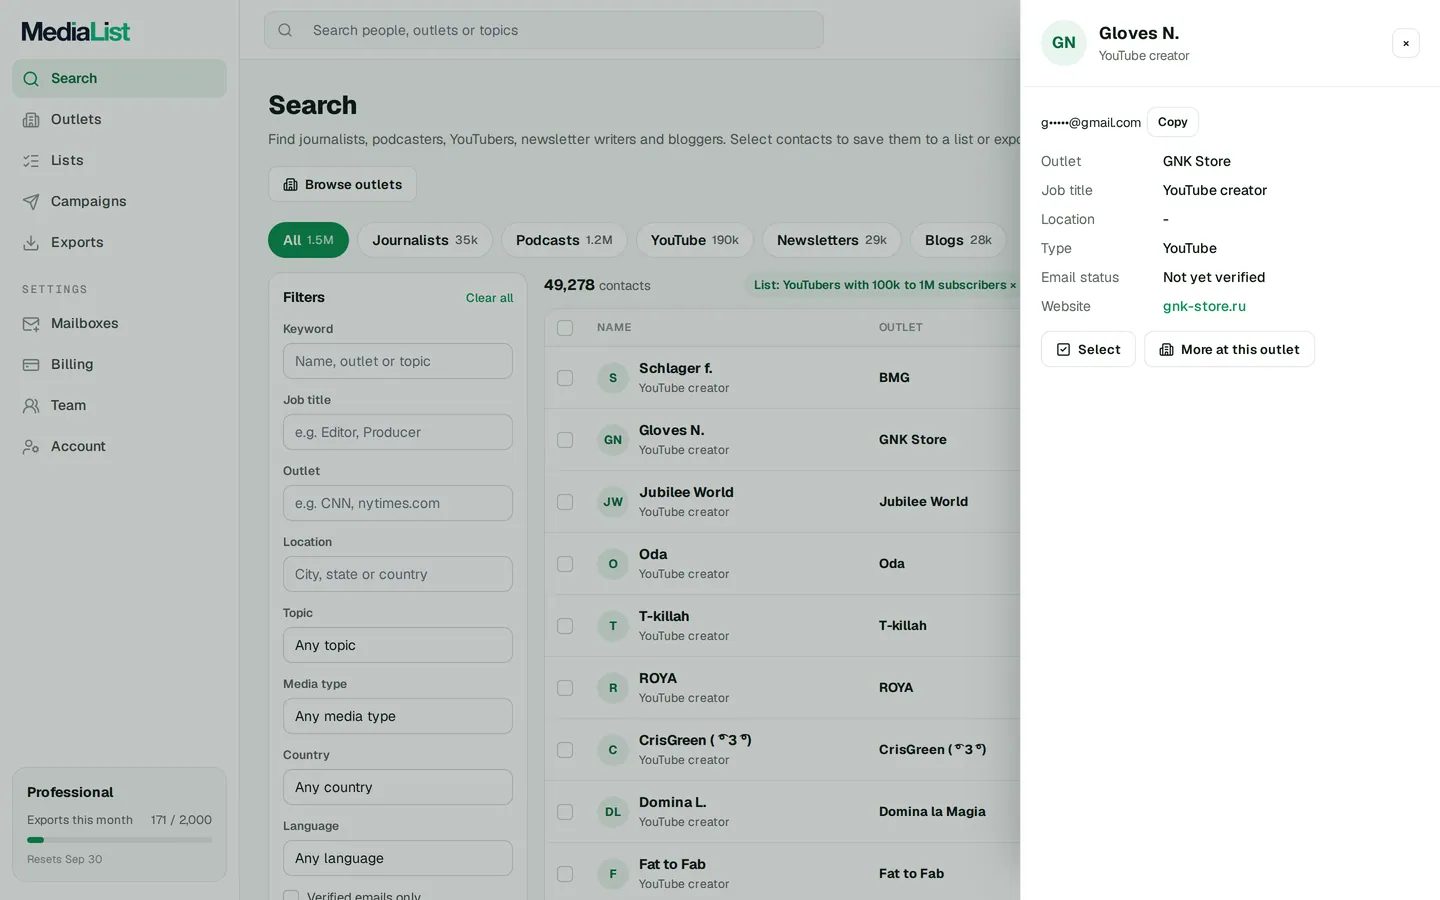Clear all filters
1440x900 pixels.
pyautogui.click(x=489, y=298)
